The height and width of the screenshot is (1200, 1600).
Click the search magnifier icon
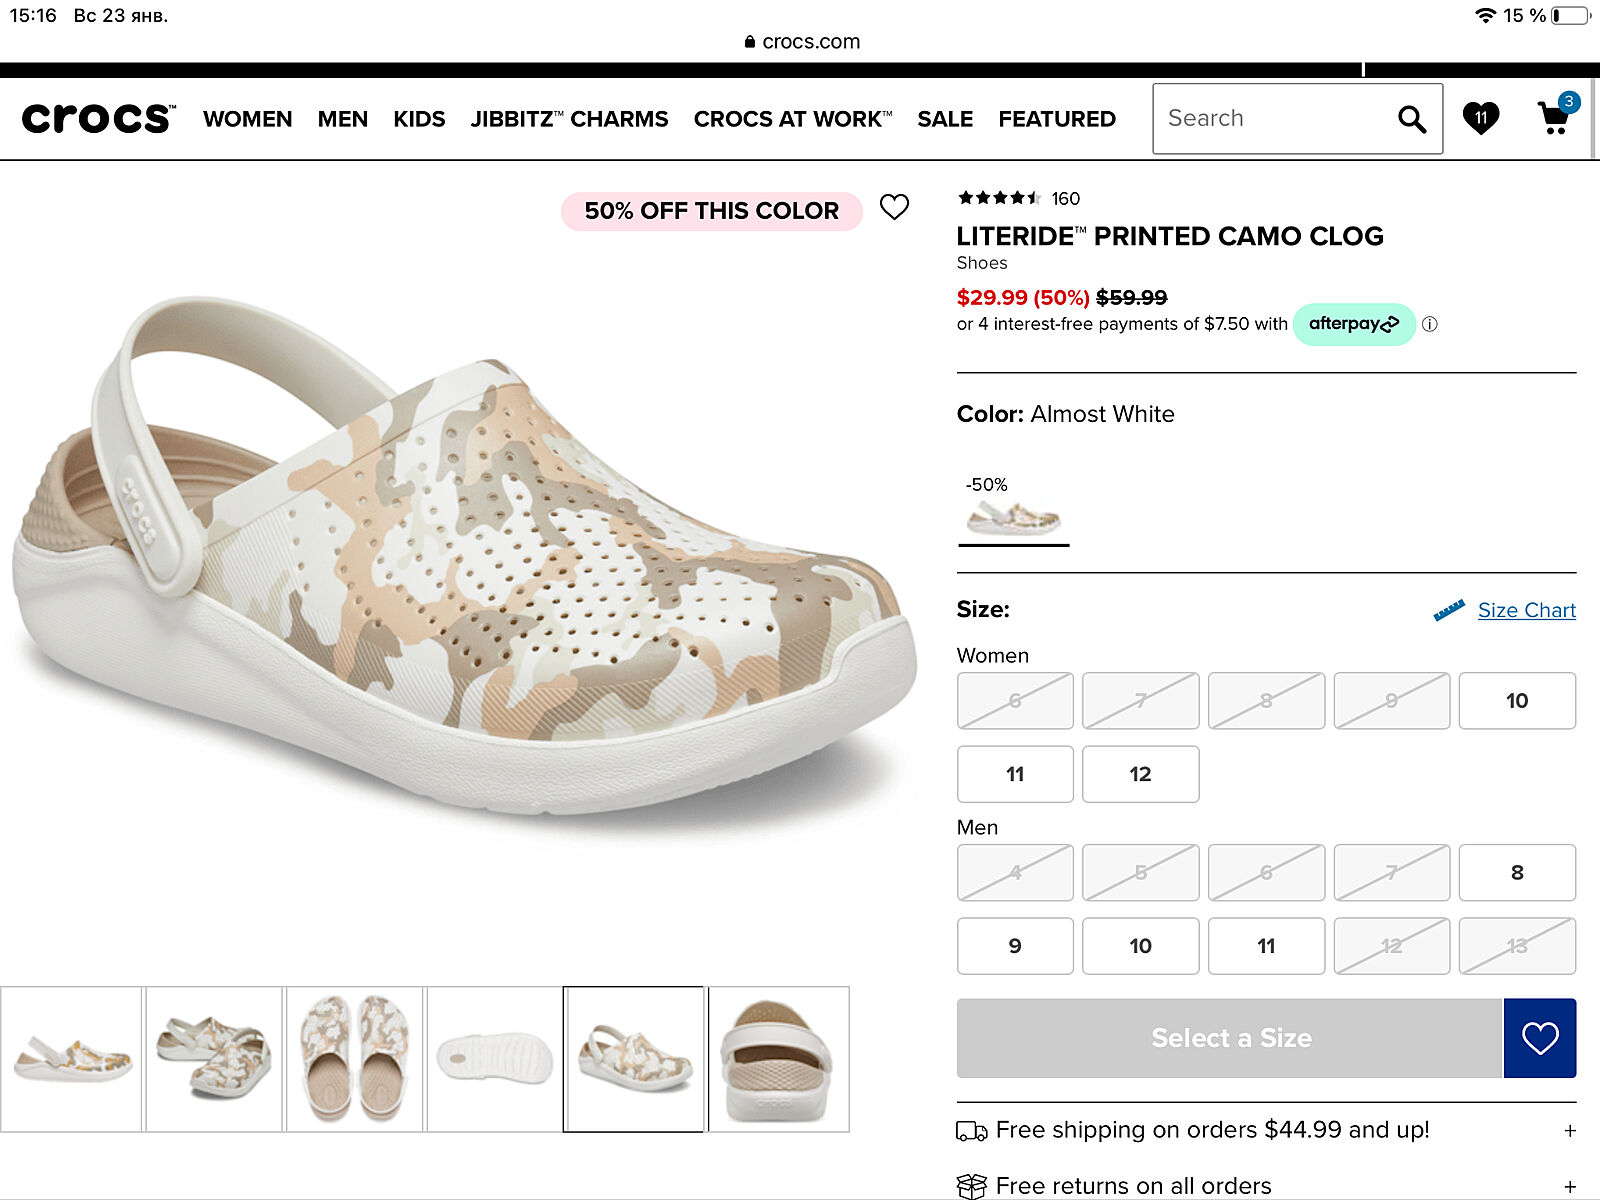[1411, 119]
